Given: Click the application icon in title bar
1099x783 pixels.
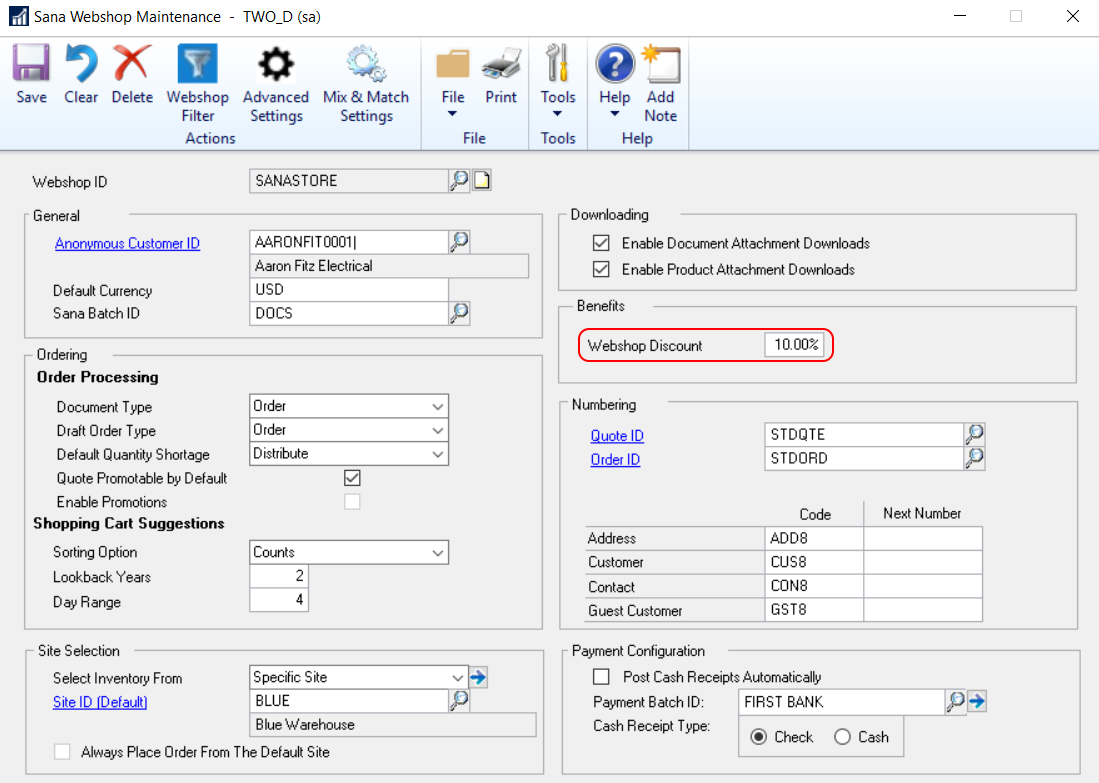Looking at the screenshot, I should click(x=18, y=16).
